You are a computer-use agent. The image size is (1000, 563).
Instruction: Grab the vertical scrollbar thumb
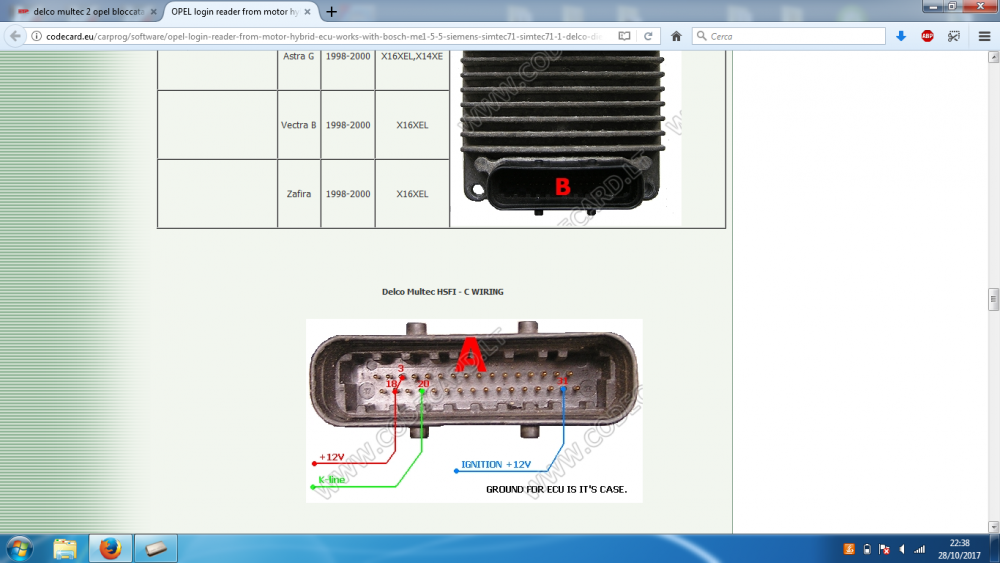(x=993, y=299)
